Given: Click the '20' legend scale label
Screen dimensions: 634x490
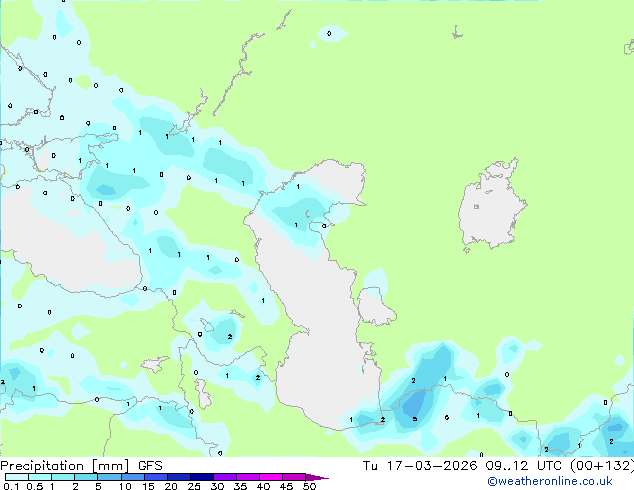Looking at the screenshot, I should (x=171, y=486).
